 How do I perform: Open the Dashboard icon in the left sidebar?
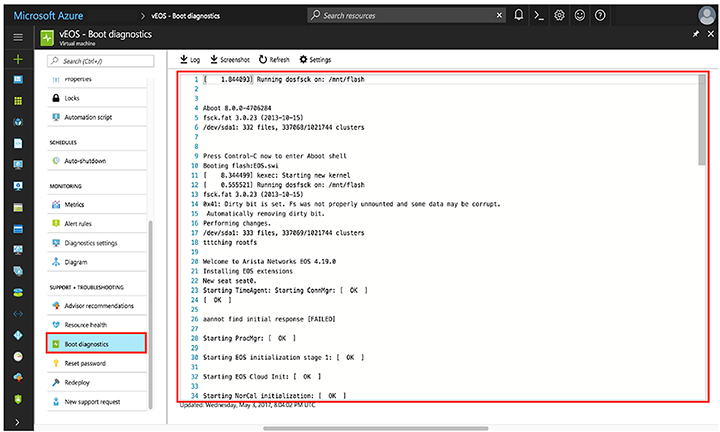click(x=18, y=79)
